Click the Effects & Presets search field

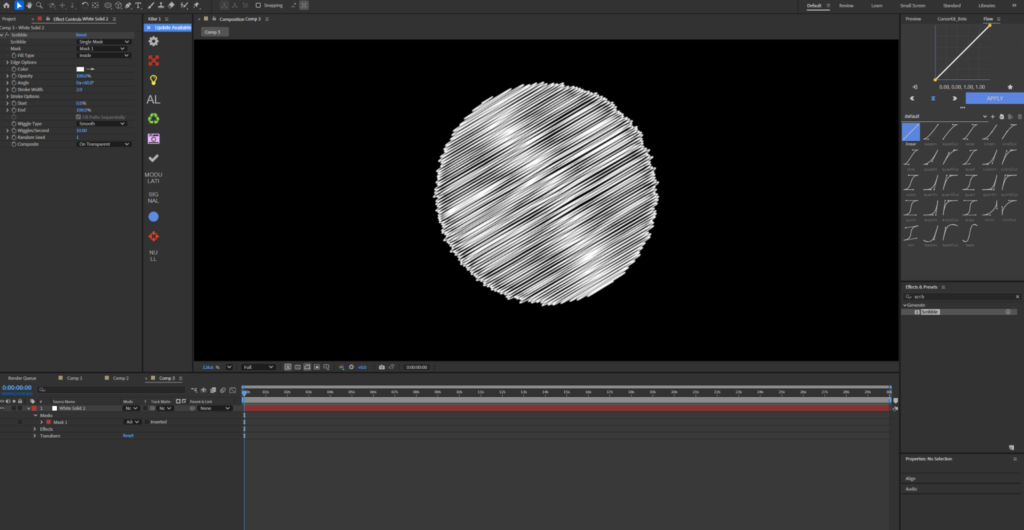point(962,296)
